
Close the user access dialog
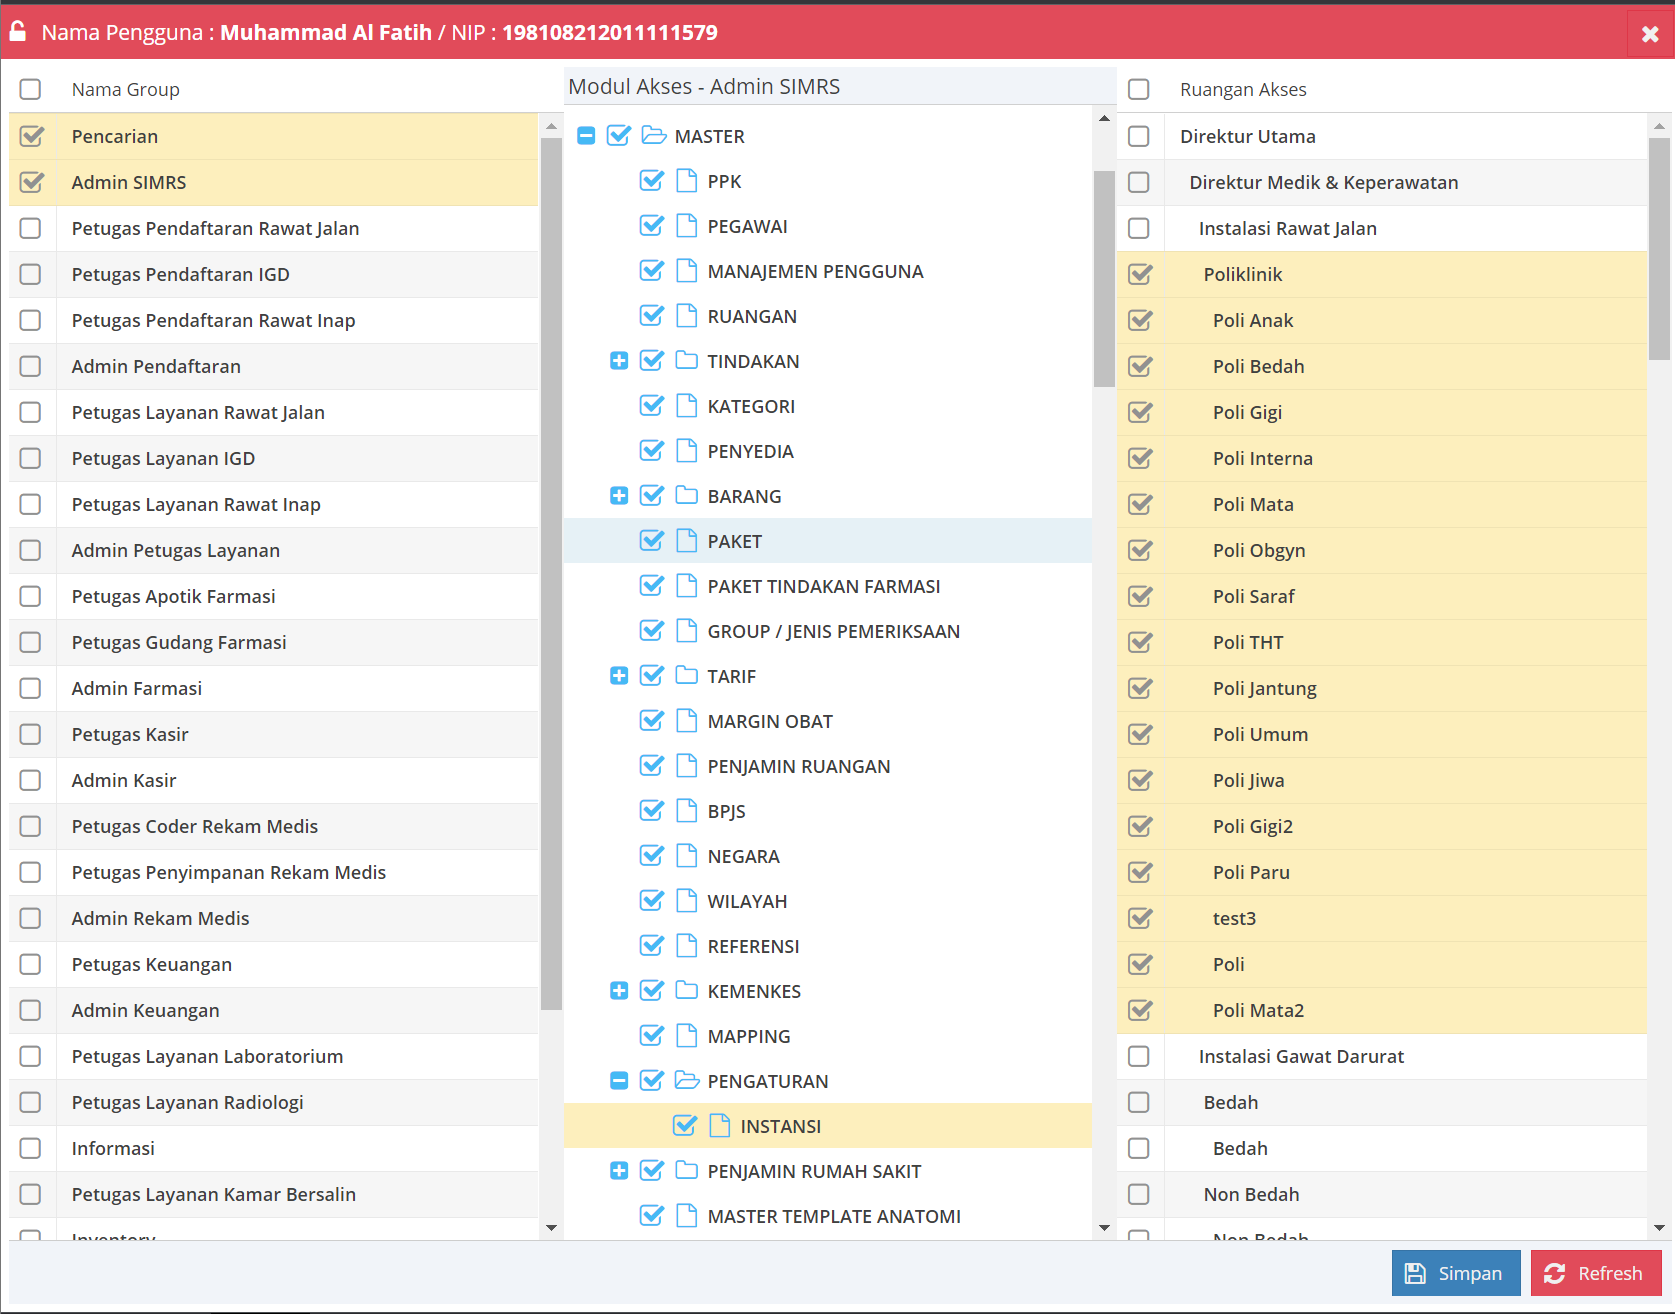(x=1650, y=34)
